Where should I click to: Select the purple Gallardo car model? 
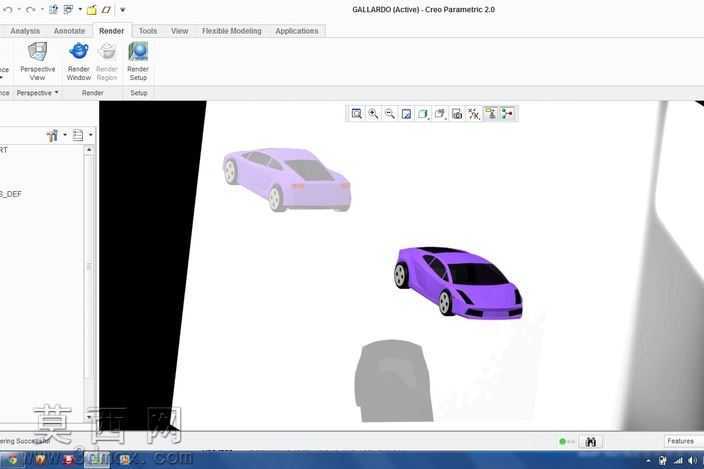point(458,281)
